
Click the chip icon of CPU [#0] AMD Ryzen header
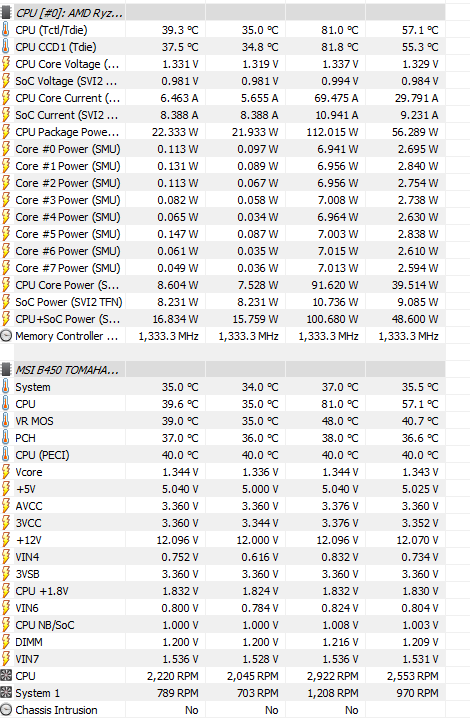pos(6,13)
